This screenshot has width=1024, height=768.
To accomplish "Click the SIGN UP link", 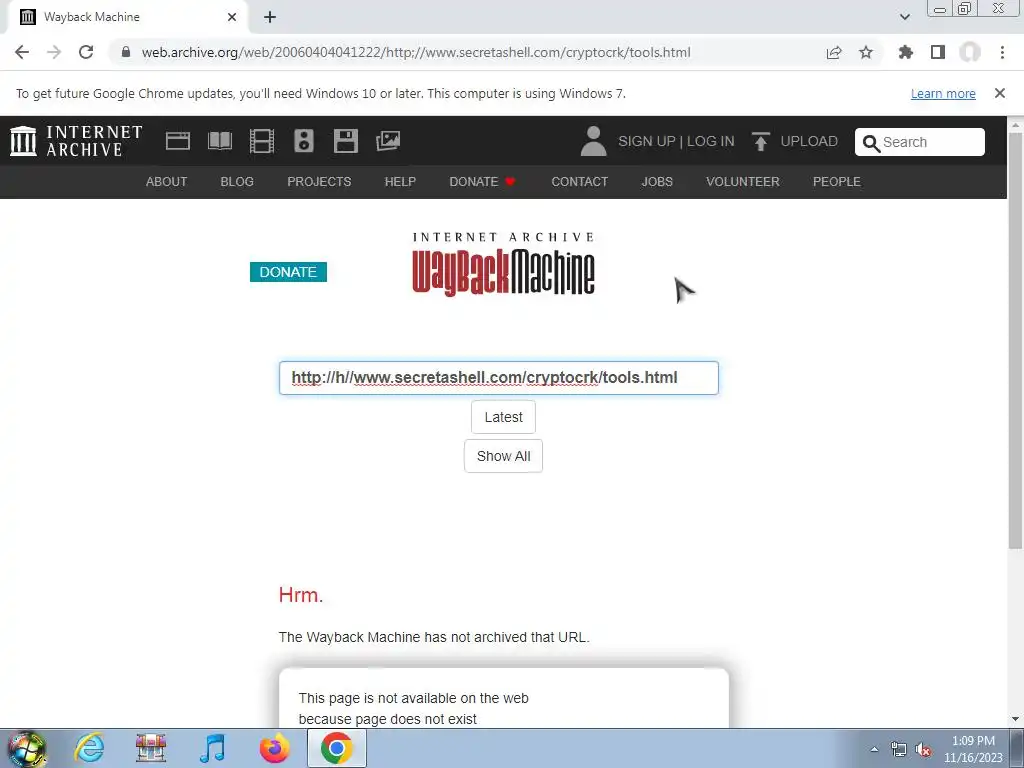I will [x=647, y=141].
